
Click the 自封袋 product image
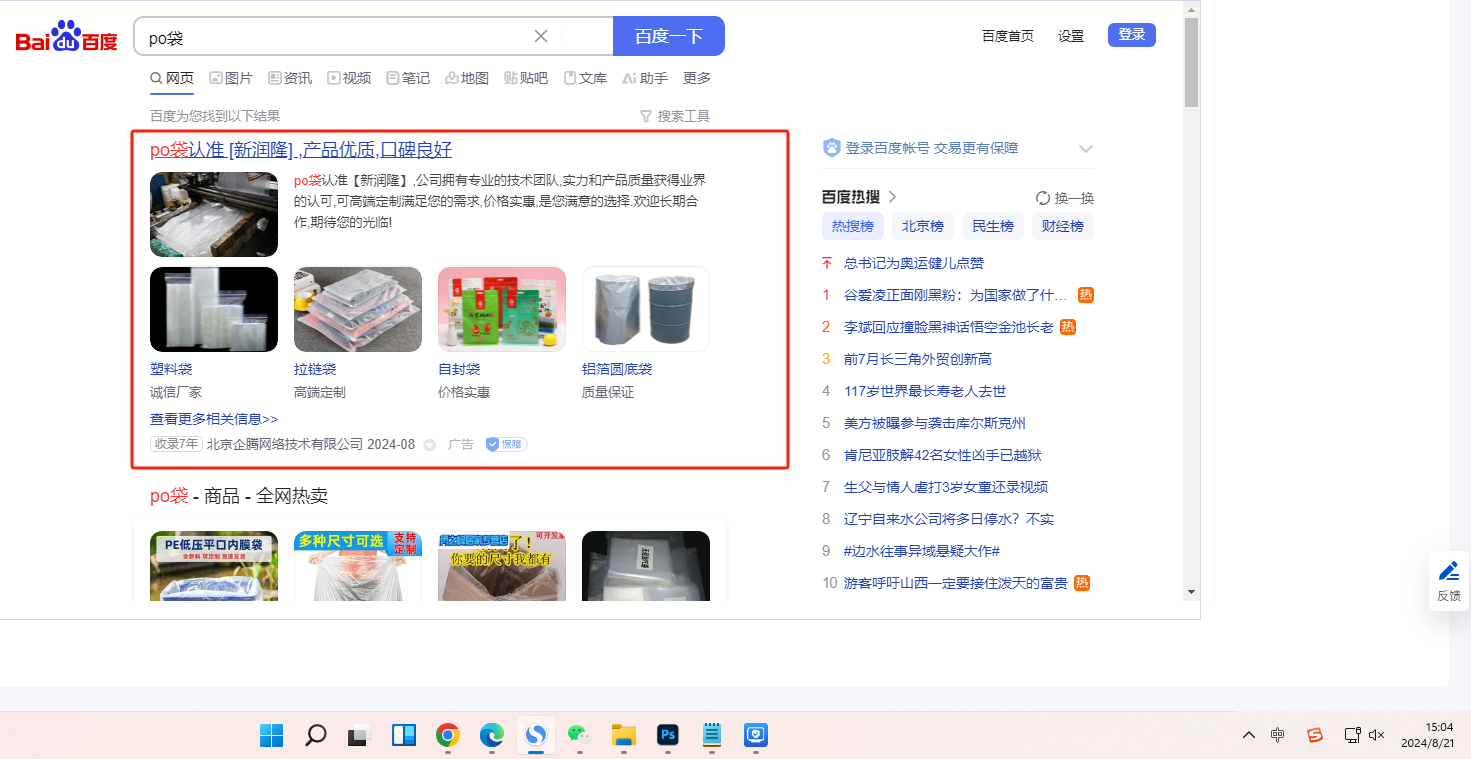pos(502,309)
